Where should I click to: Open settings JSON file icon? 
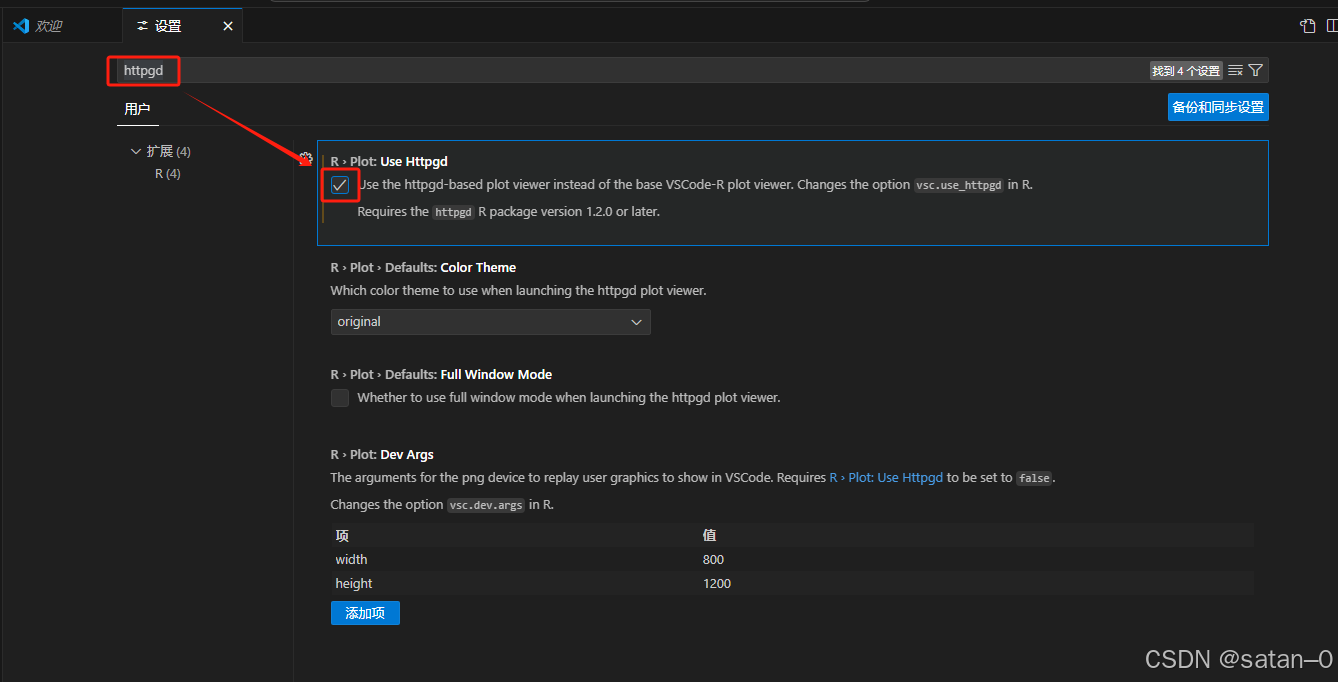(1307, 26)
